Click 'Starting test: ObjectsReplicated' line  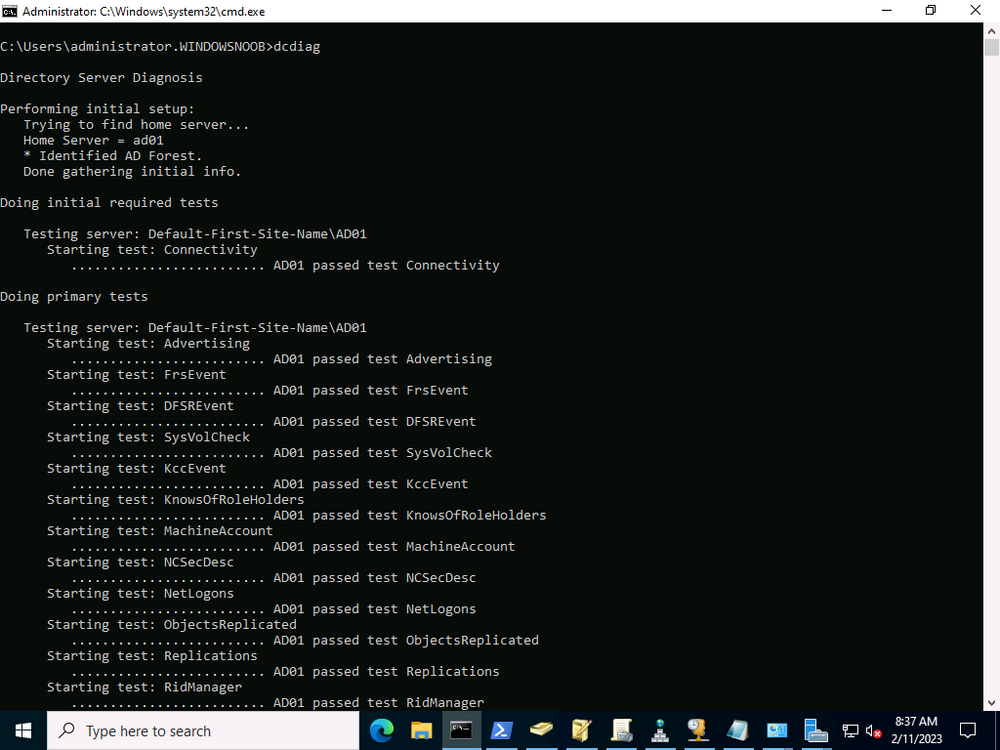click(172, 624)
